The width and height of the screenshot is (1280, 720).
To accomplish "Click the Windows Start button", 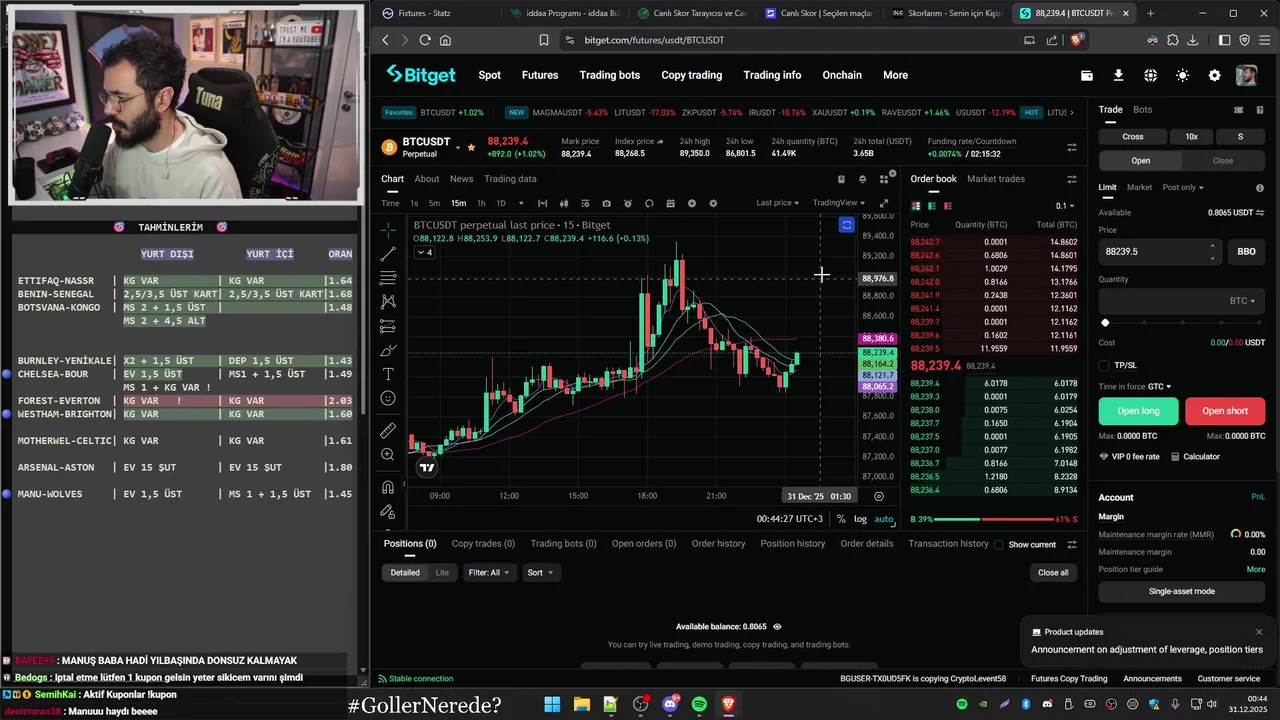I will pos(552,704).
